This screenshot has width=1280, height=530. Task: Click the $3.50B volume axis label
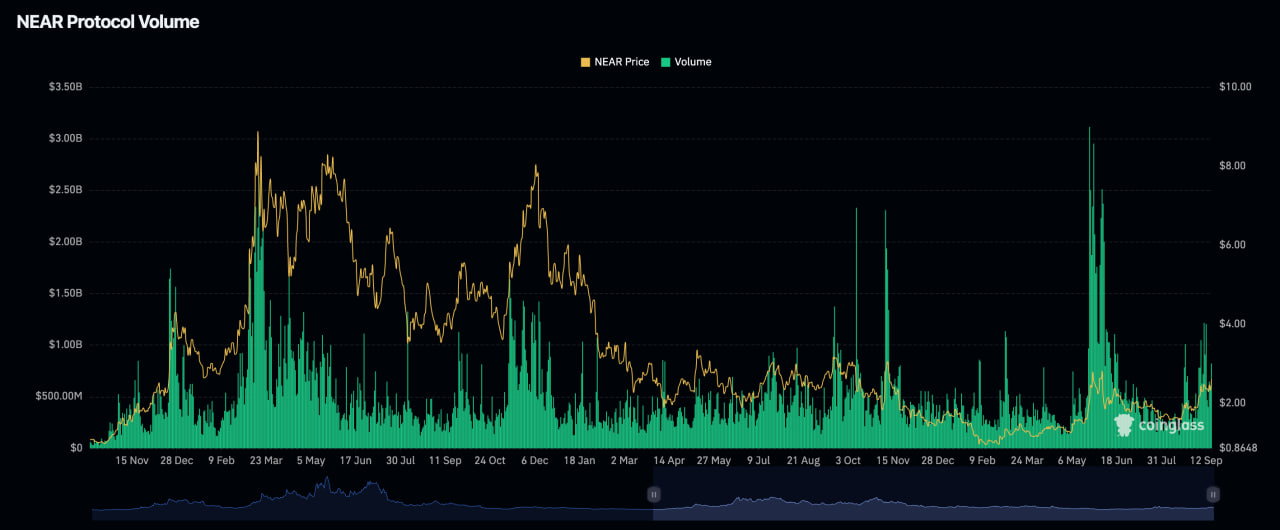click(65, 87)
